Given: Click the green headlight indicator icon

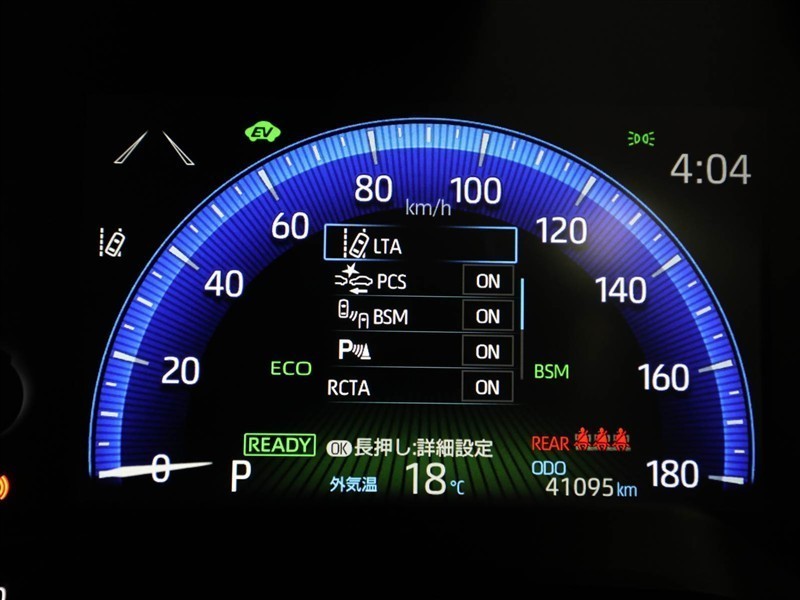Looking at the screenshot, I should point(641,139).
